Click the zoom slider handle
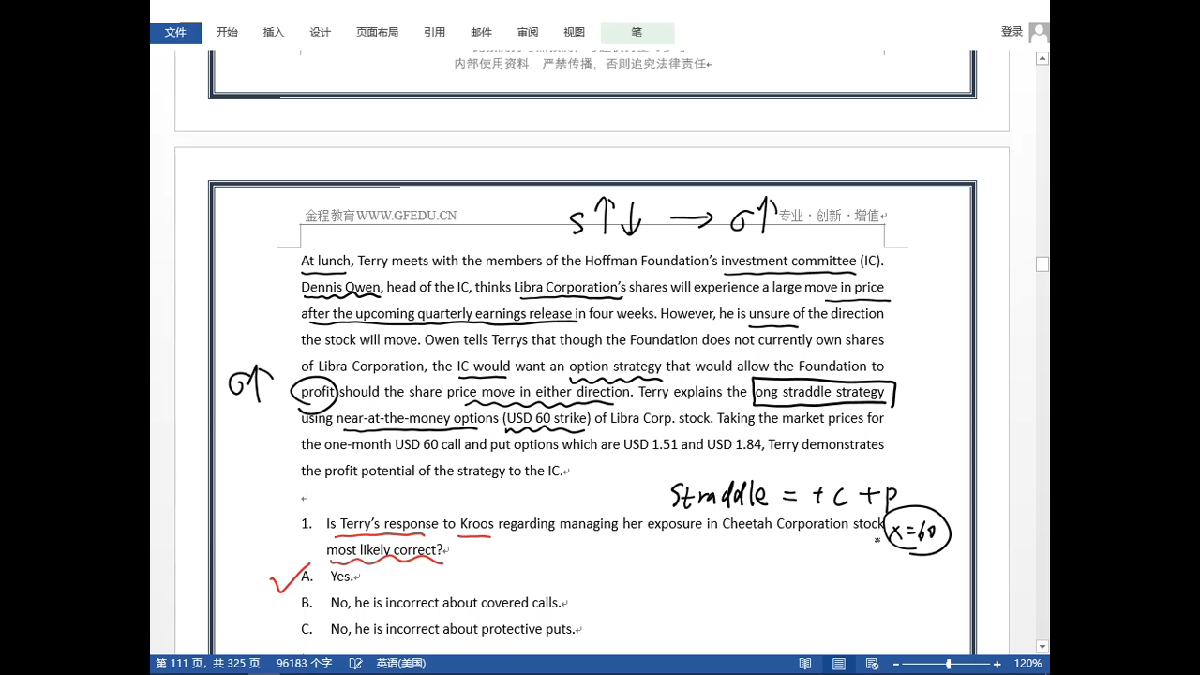Viewport: 1200px width, 675px height. (x=948, y=664)
